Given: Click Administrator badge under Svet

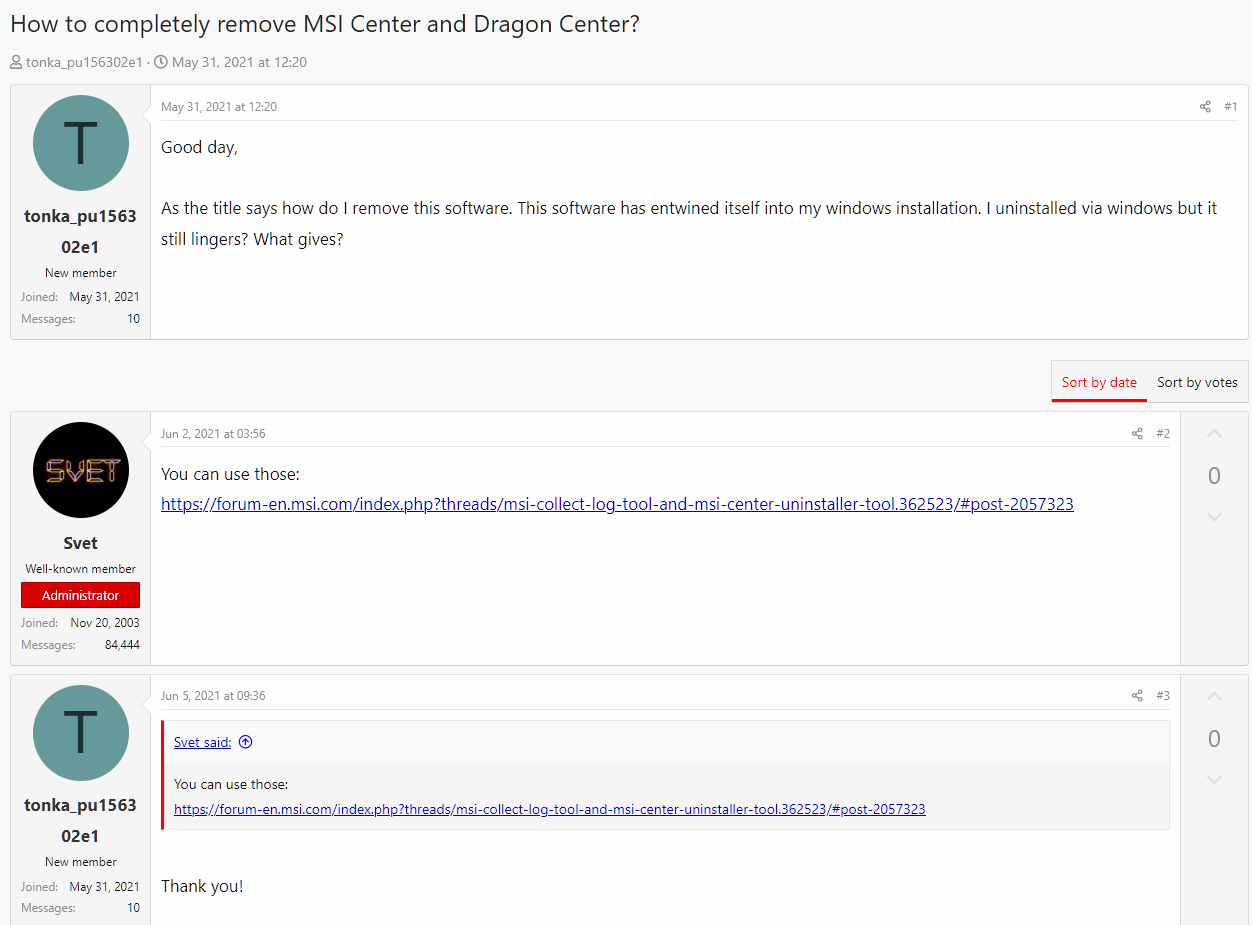Looking at the screenshot, I should pyautogui.click(x=81, y=595).
